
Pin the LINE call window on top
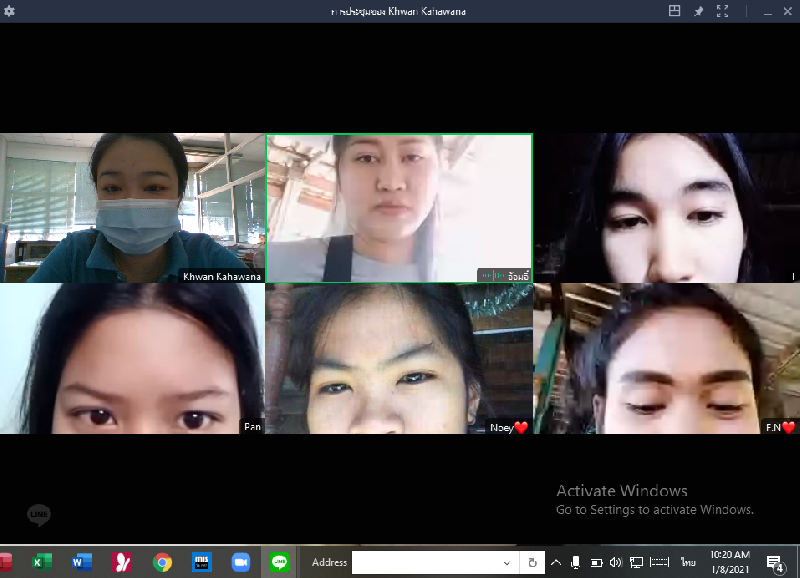[x=699, y=11]
